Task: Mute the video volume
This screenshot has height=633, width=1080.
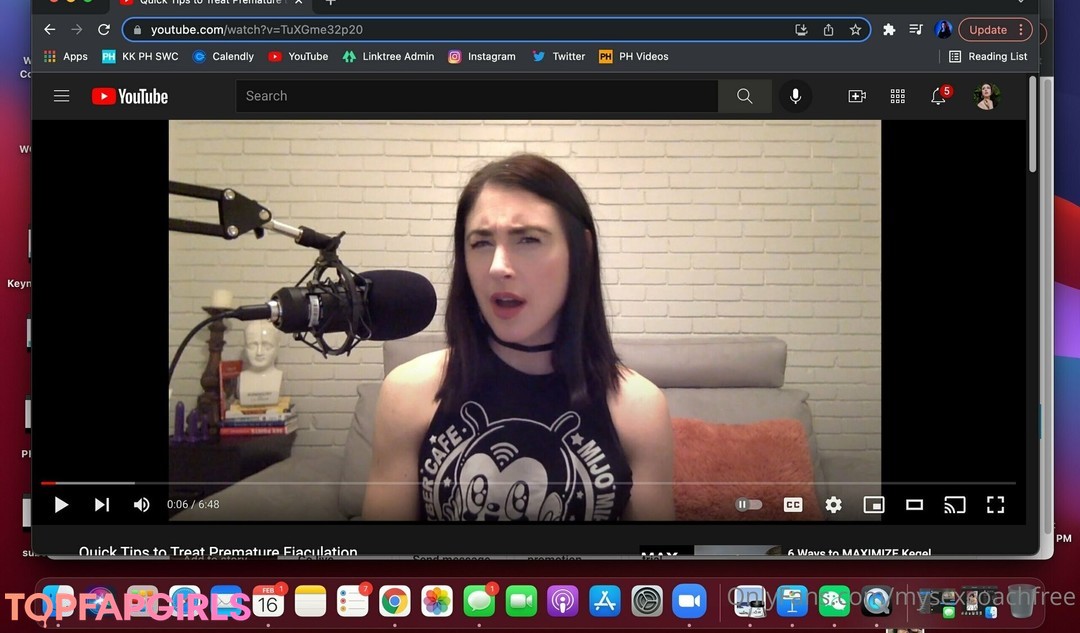Action: (142, 505)
